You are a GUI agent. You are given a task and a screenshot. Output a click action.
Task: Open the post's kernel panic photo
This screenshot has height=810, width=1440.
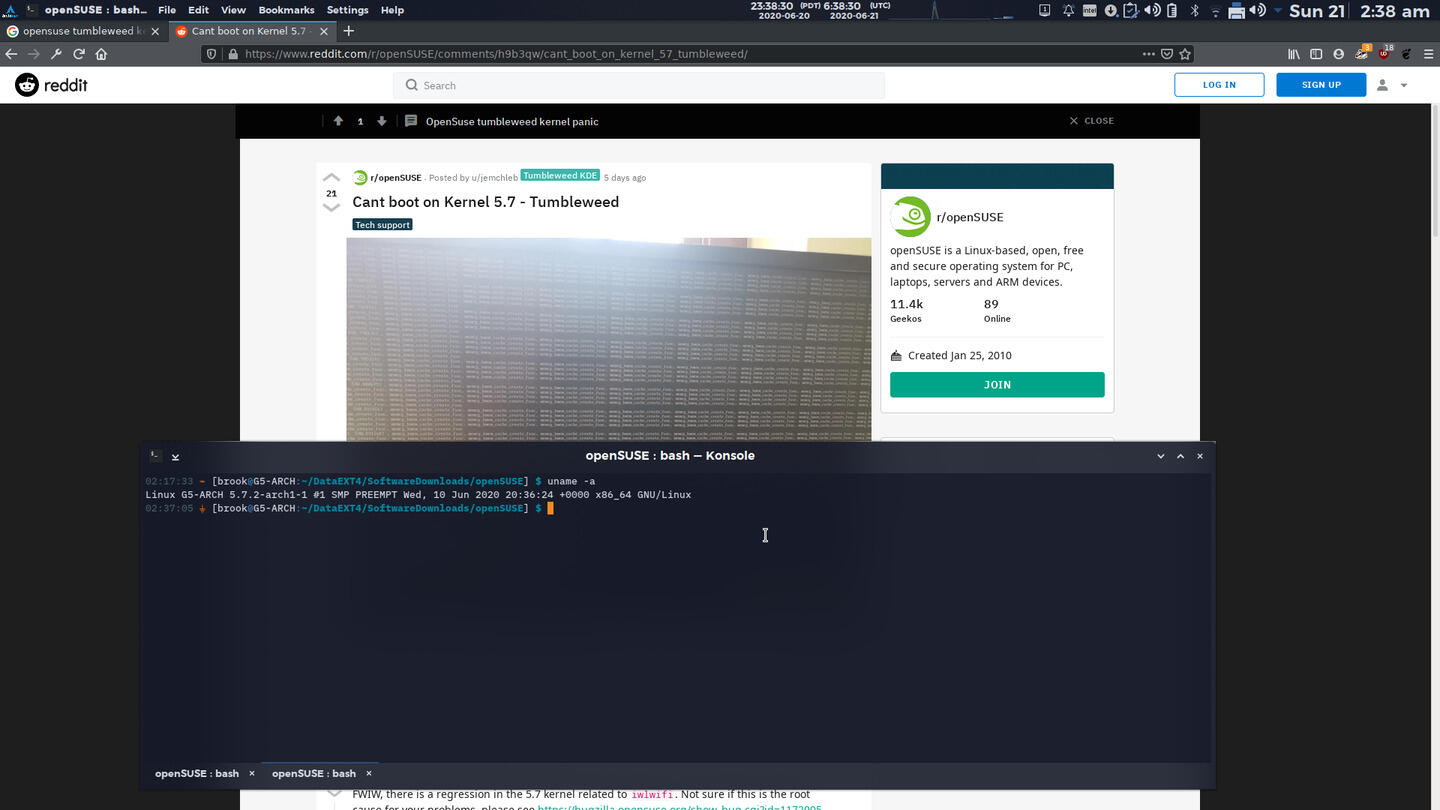[608, 340]
